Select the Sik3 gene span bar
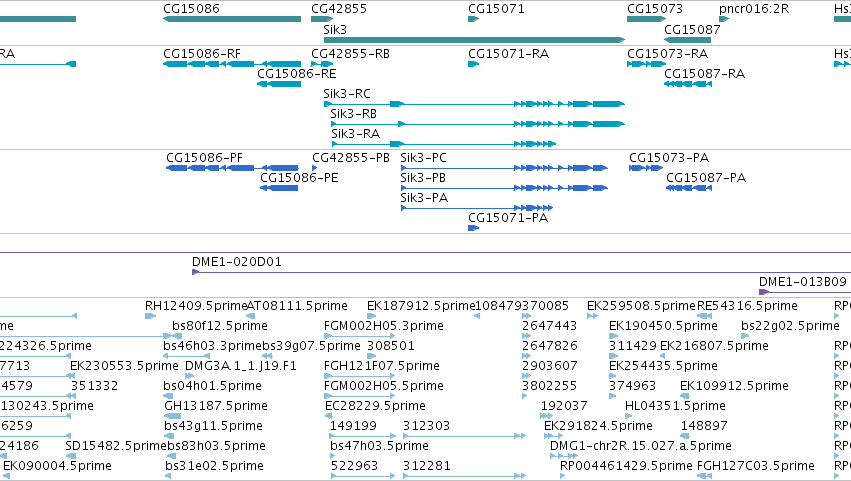Image resolution: width=851 pixels, height=481 pixels. point(474,40)
